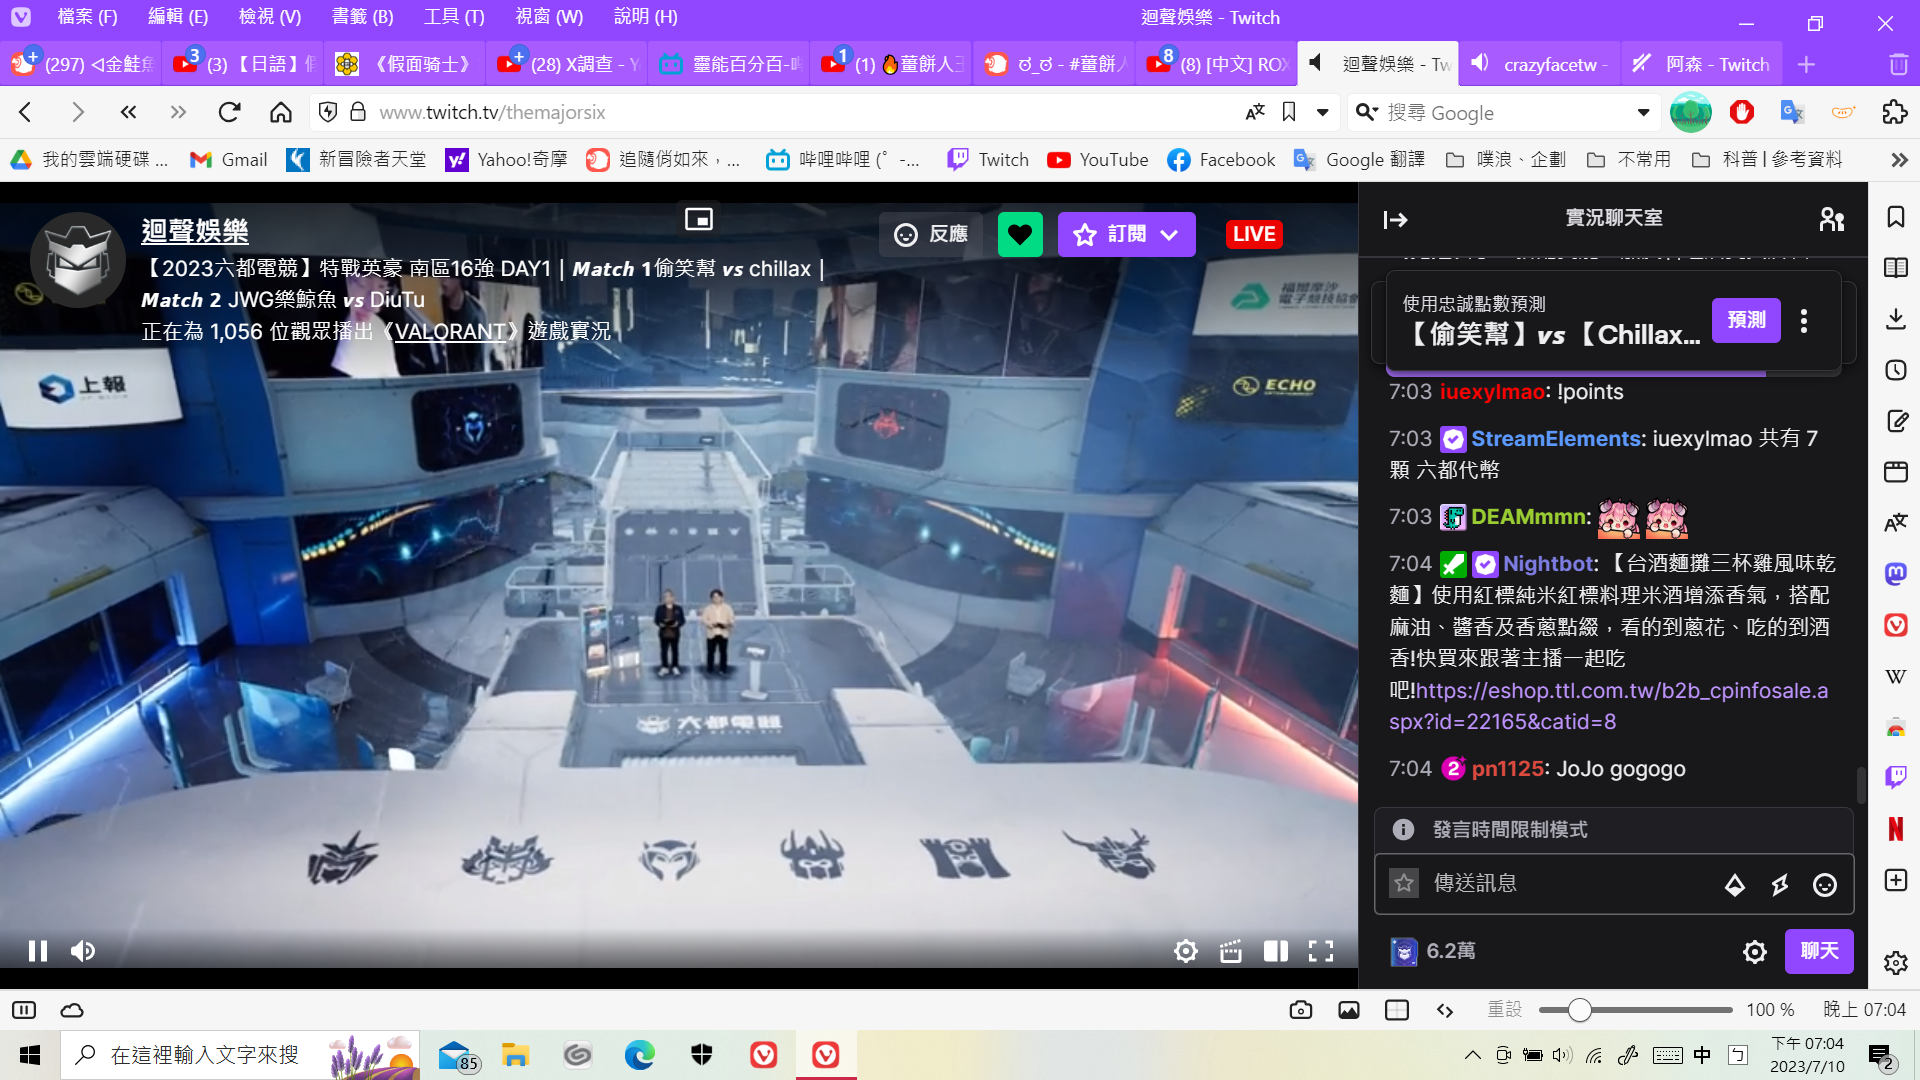Viewport: 1920px width, 1080px height.
Task: Open video player settings gear
Action: click(x=1186, y=951)
